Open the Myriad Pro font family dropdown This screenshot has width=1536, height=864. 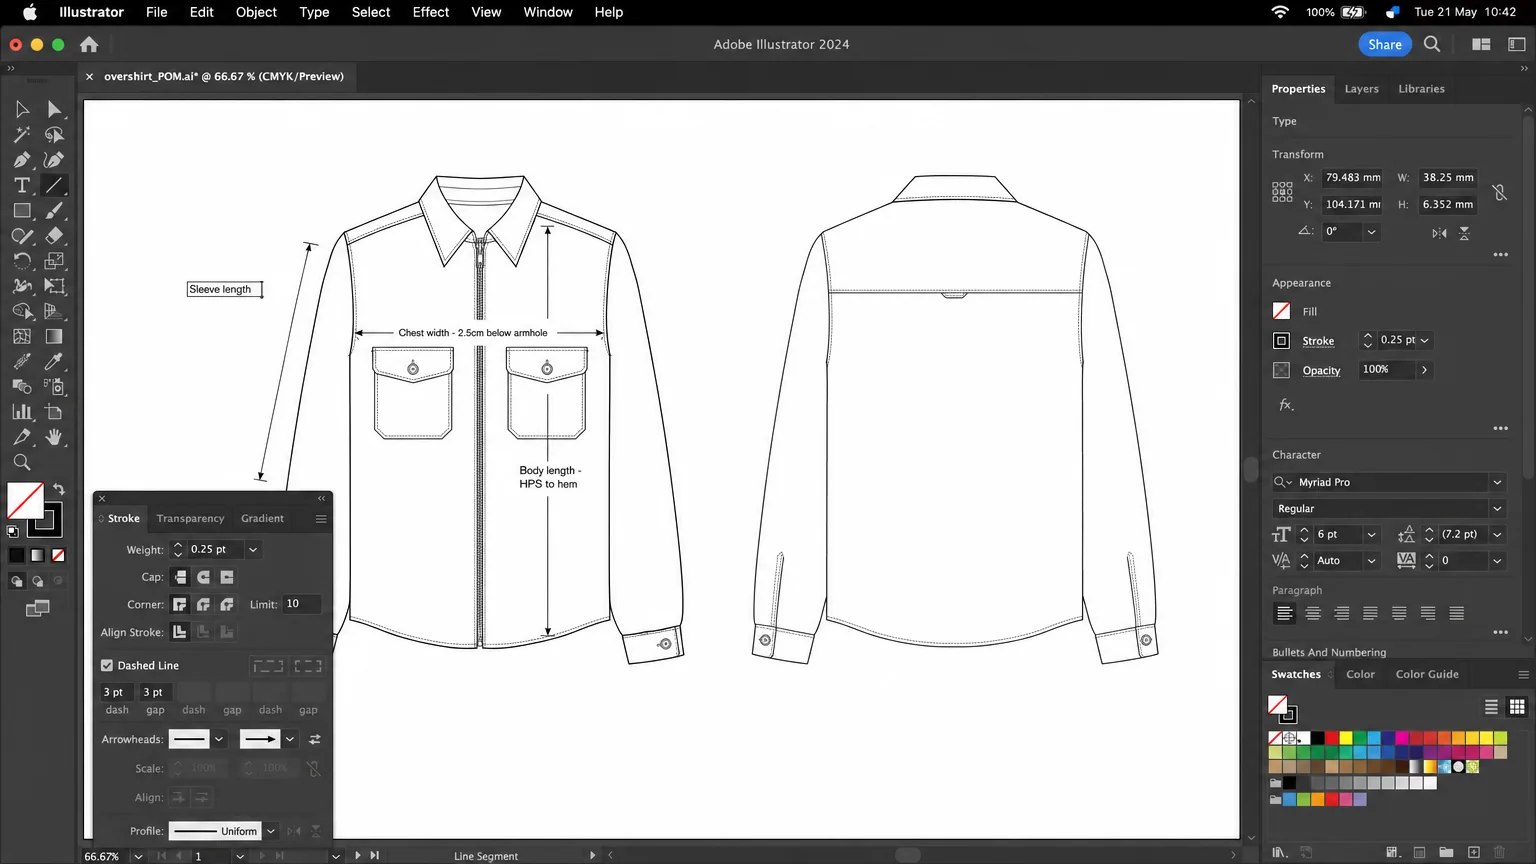click(x=1497, y=482)
